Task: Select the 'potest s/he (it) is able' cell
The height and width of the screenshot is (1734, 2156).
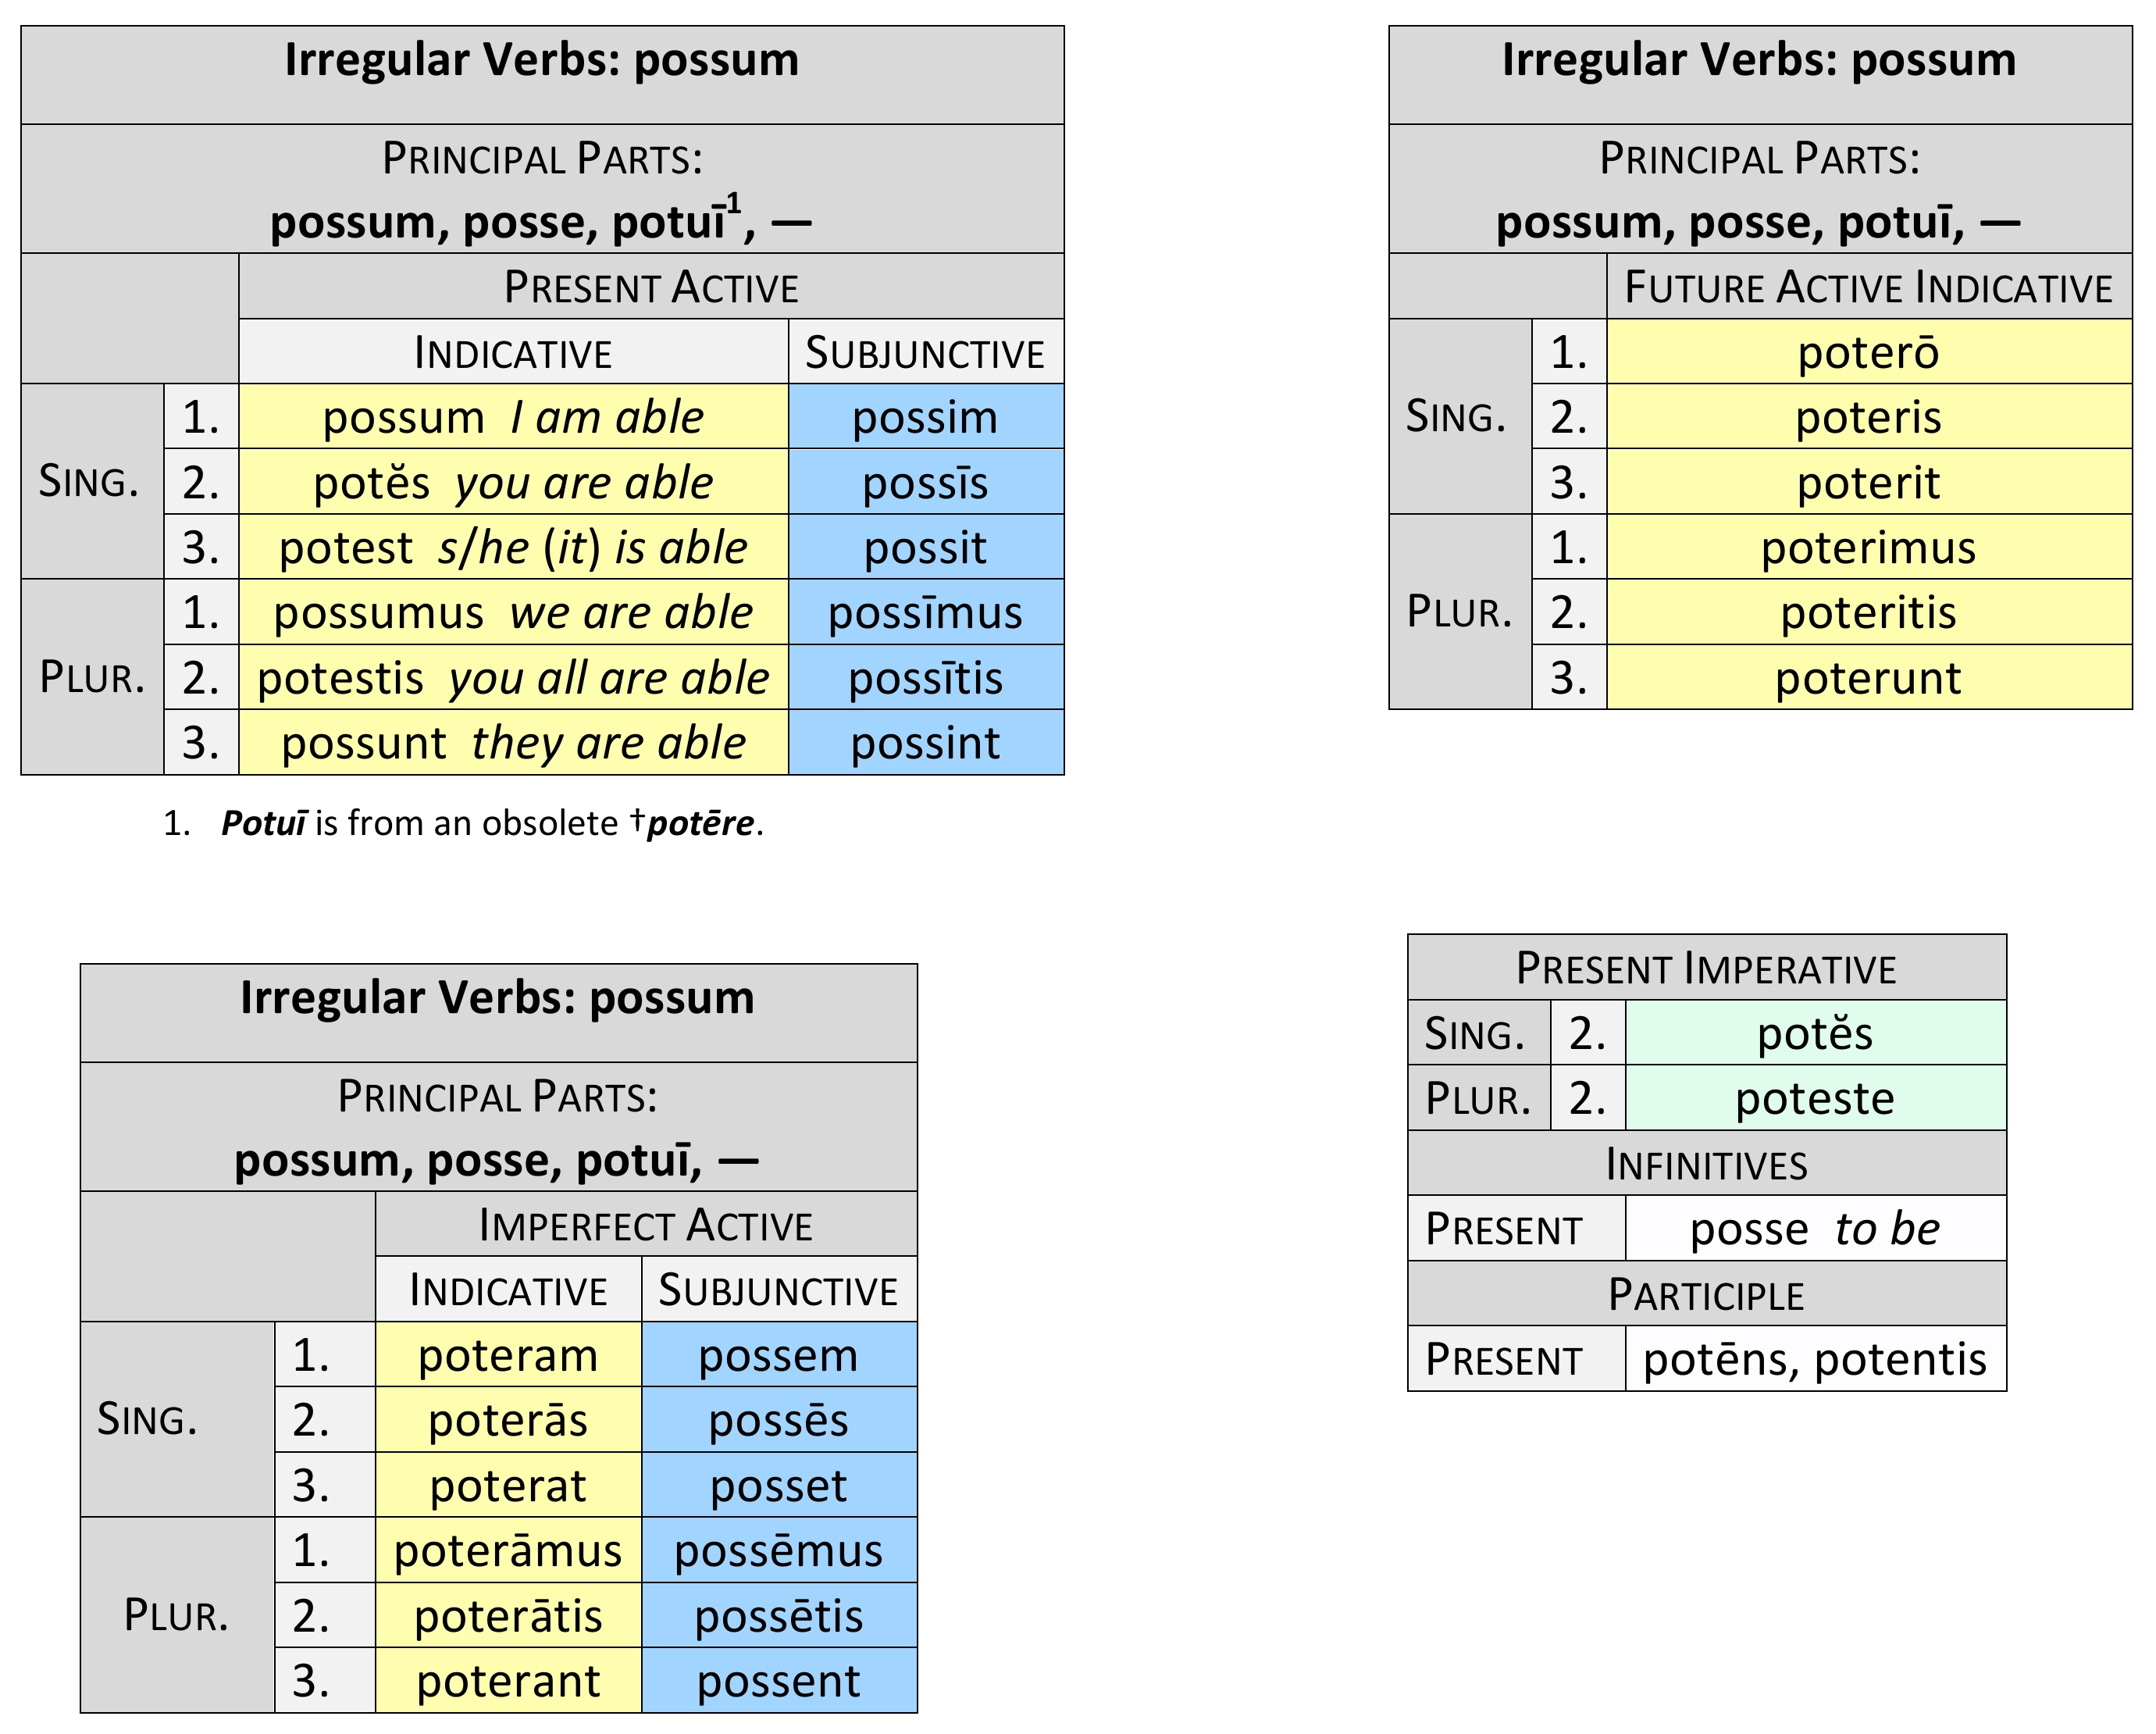Action: 513,548
